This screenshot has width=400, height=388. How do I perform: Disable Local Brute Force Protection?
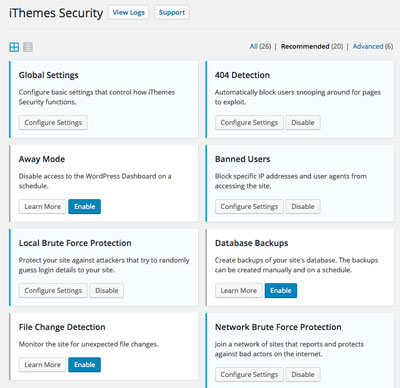coord(107,291)
